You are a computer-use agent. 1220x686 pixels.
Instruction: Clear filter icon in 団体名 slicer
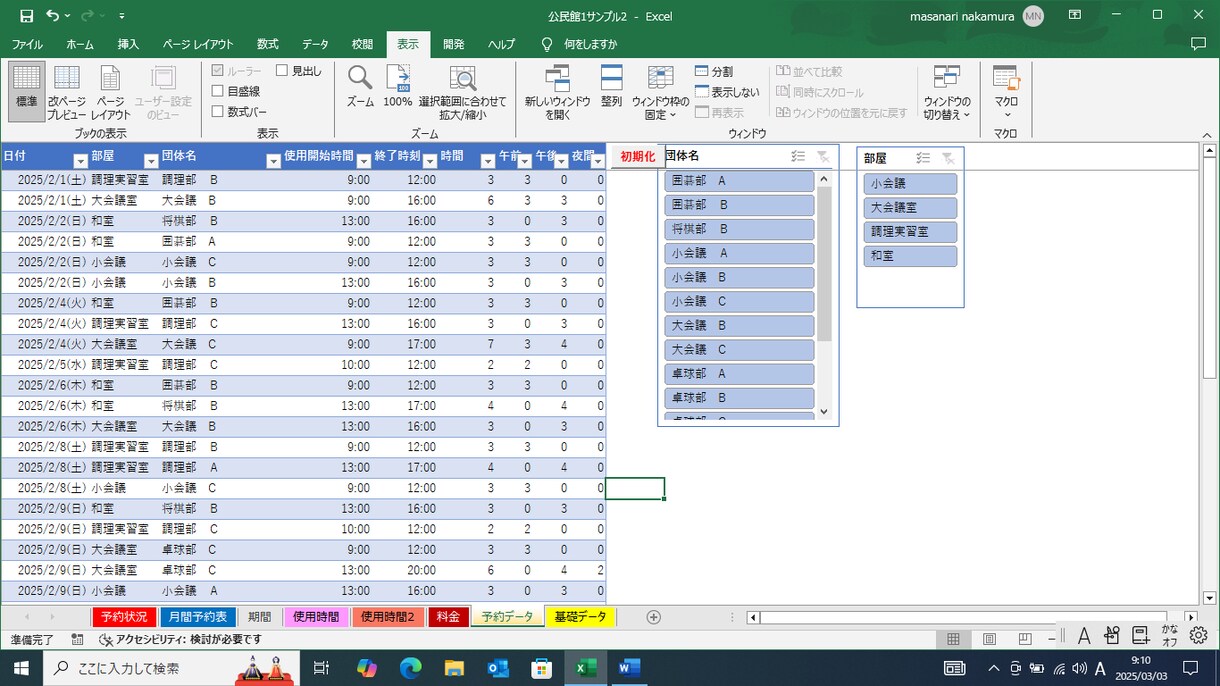coord(823,157)
